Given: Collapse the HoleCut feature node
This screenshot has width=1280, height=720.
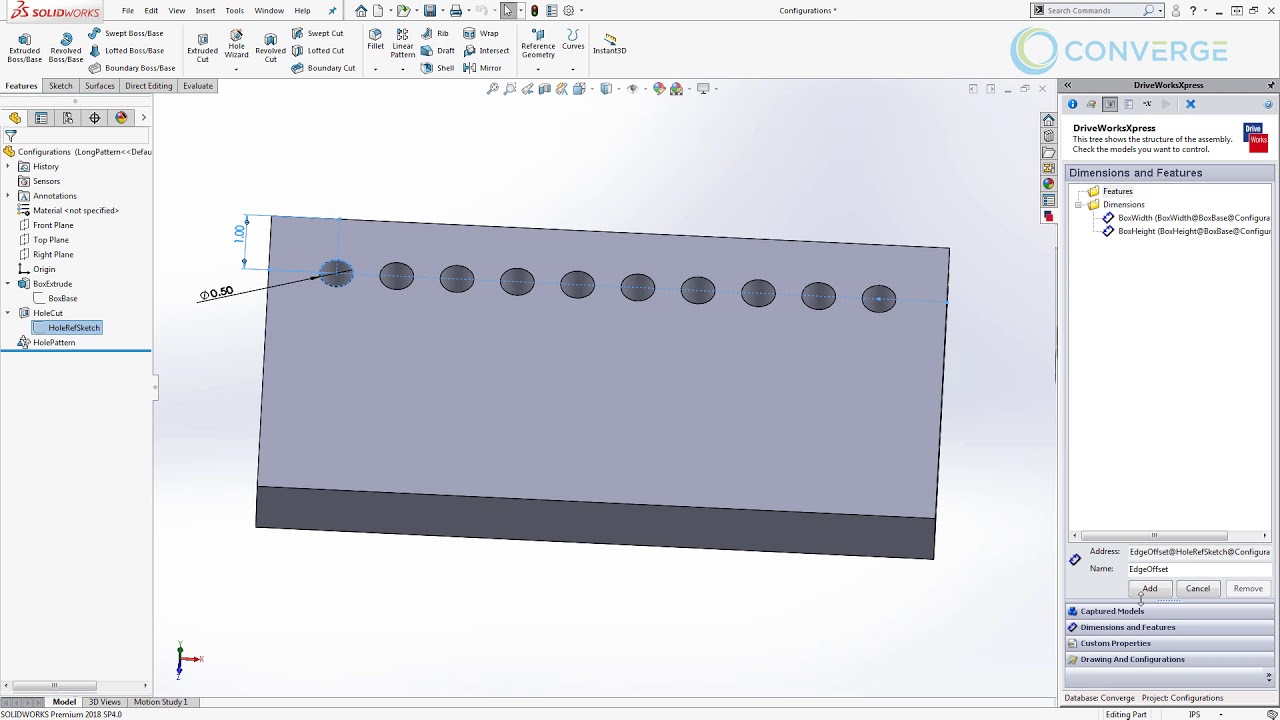Looking at the screenshot, I should pos(8,313).
